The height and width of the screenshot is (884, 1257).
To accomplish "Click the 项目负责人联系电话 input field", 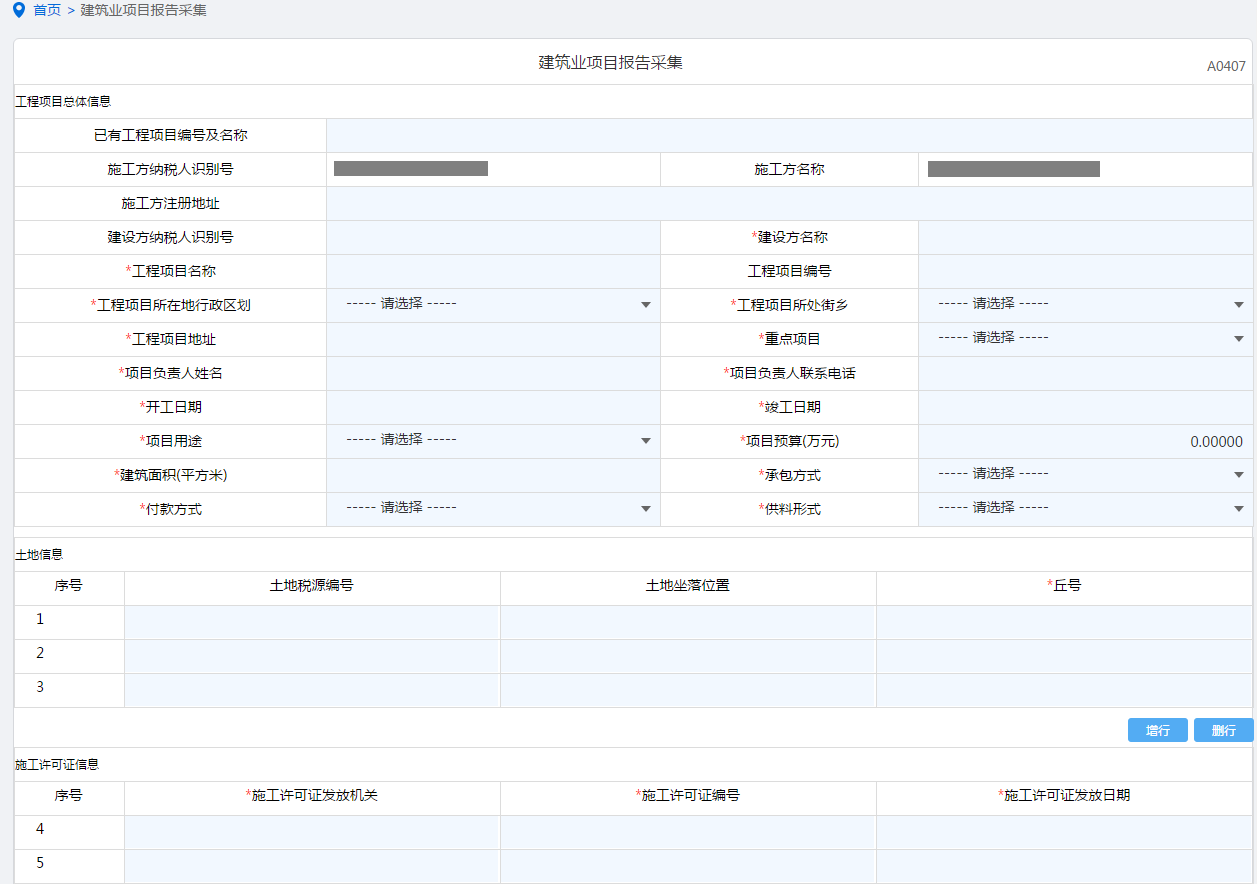I will pyautogui.click(x=1085, y=374).
